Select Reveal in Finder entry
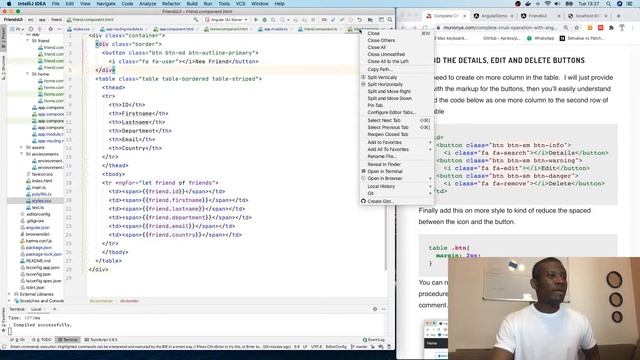Screen dimensions: 640x360 click(396, 164)
